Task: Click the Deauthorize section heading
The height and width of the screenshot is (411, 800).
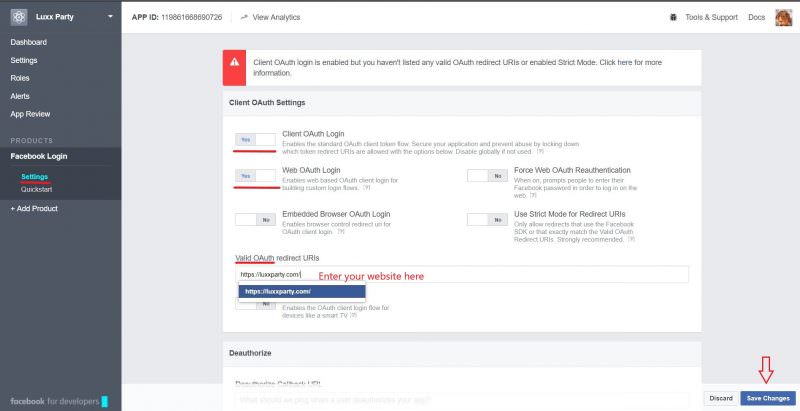Action: pyautogui.click(x=250, y=353)
